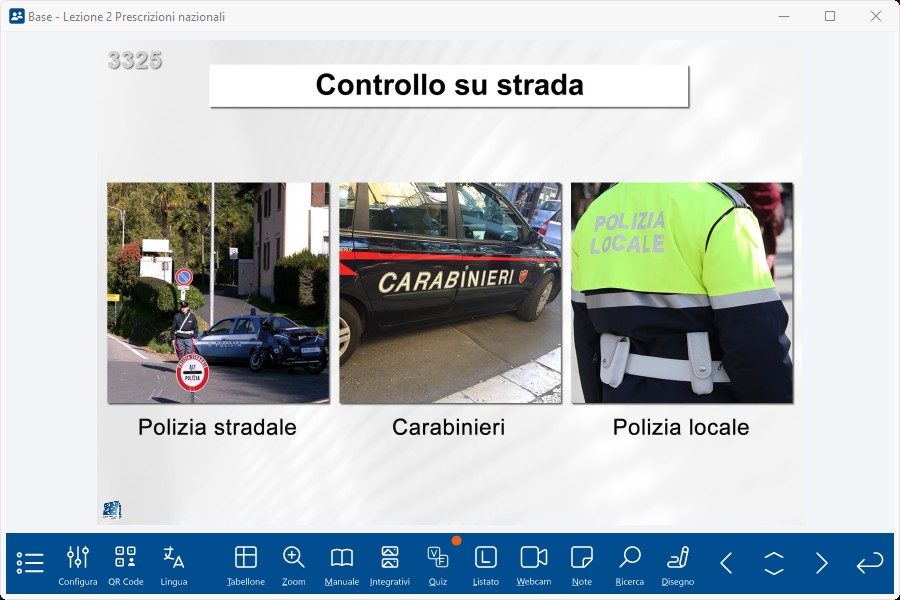
Task: Open the Configura settings
Action: tap(78, 565)
